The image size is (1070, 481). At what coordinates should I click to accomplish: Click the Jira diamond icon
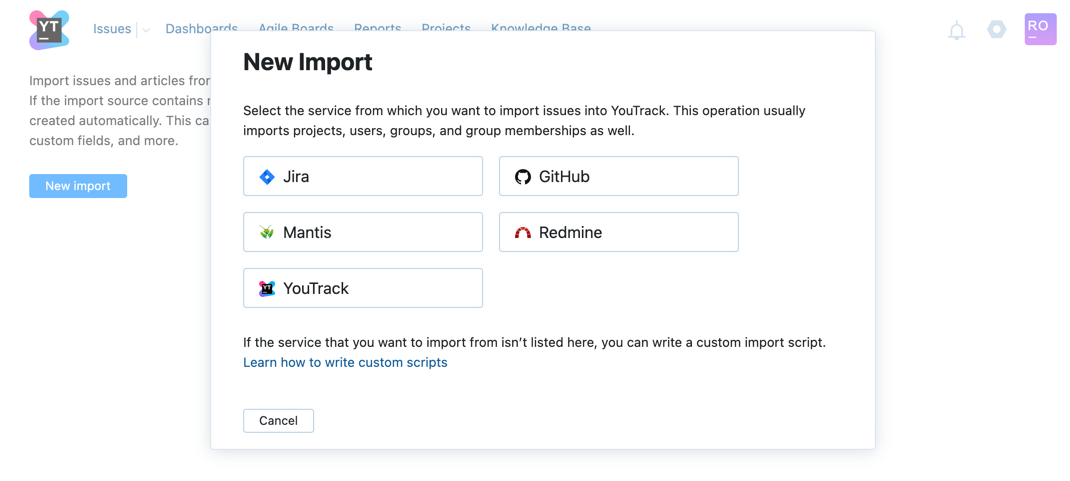(x=267, y=177)
